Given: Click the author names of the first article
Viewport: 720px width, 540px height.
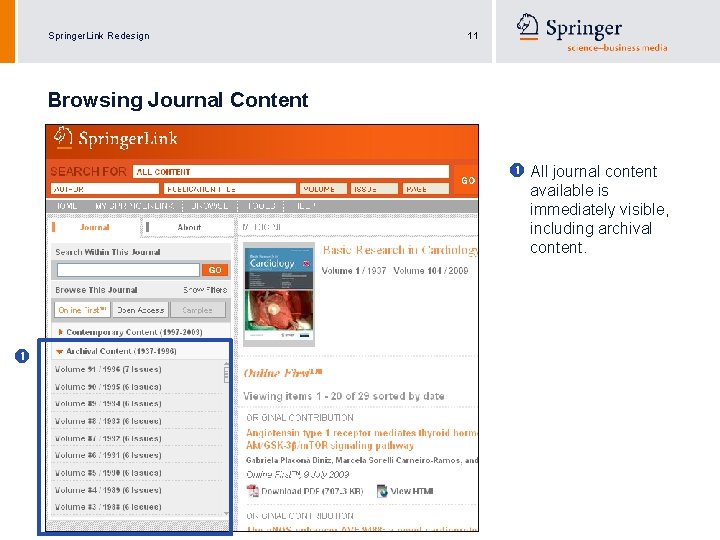Looking at the screenshot, I should click(362, 460).
